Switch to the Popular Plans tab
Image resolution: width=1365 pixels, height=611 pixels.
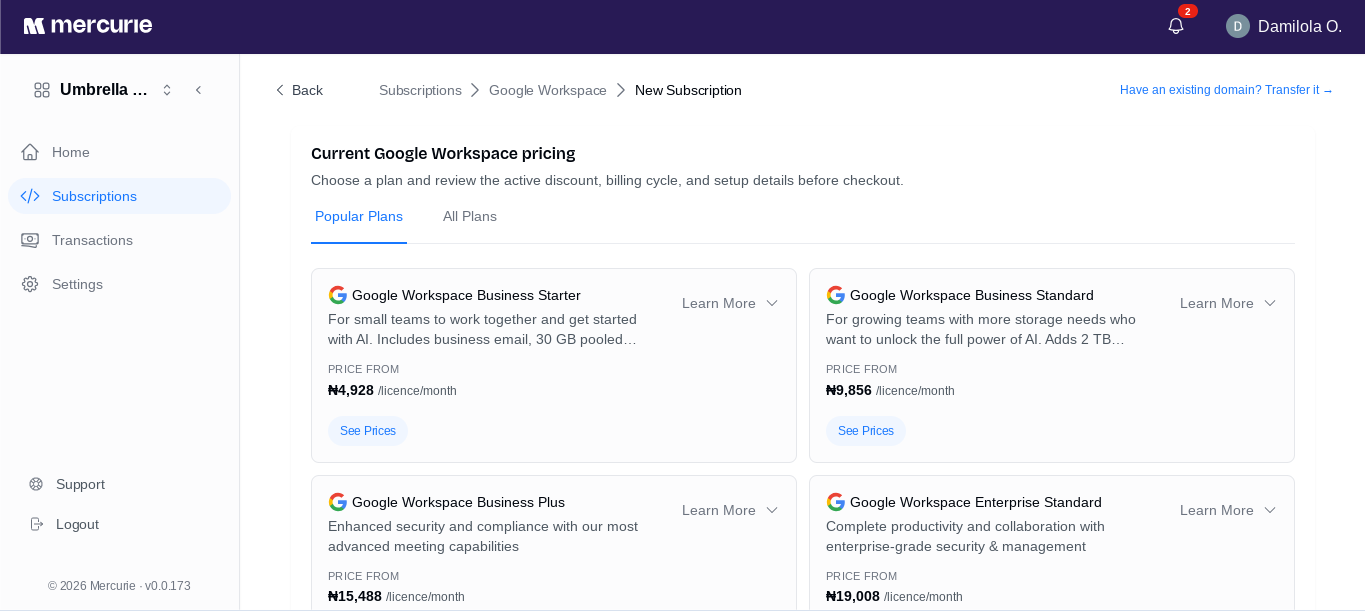pyautogui.click(x=359, y=217)
